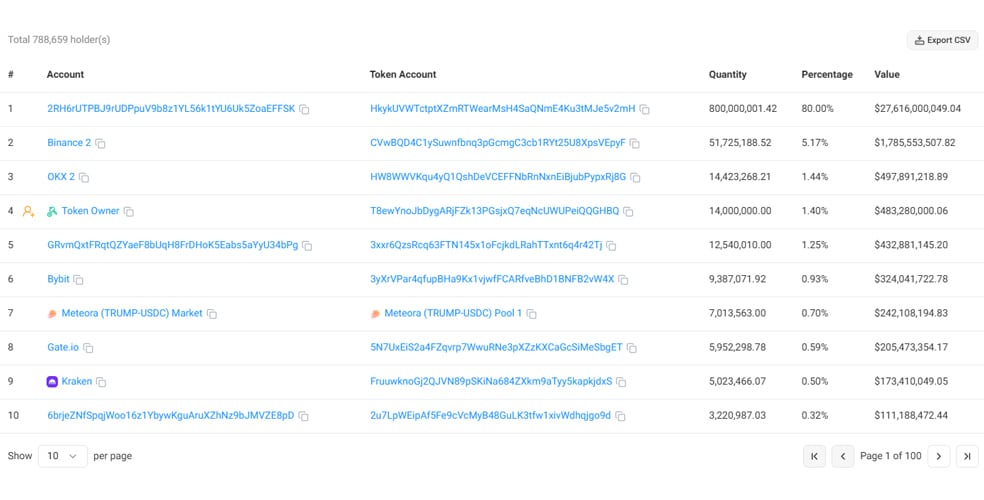Click the purple Kraken logo icon
This screenshot has height=500, width=984.
pyautogui.click(x=52, y=381)
